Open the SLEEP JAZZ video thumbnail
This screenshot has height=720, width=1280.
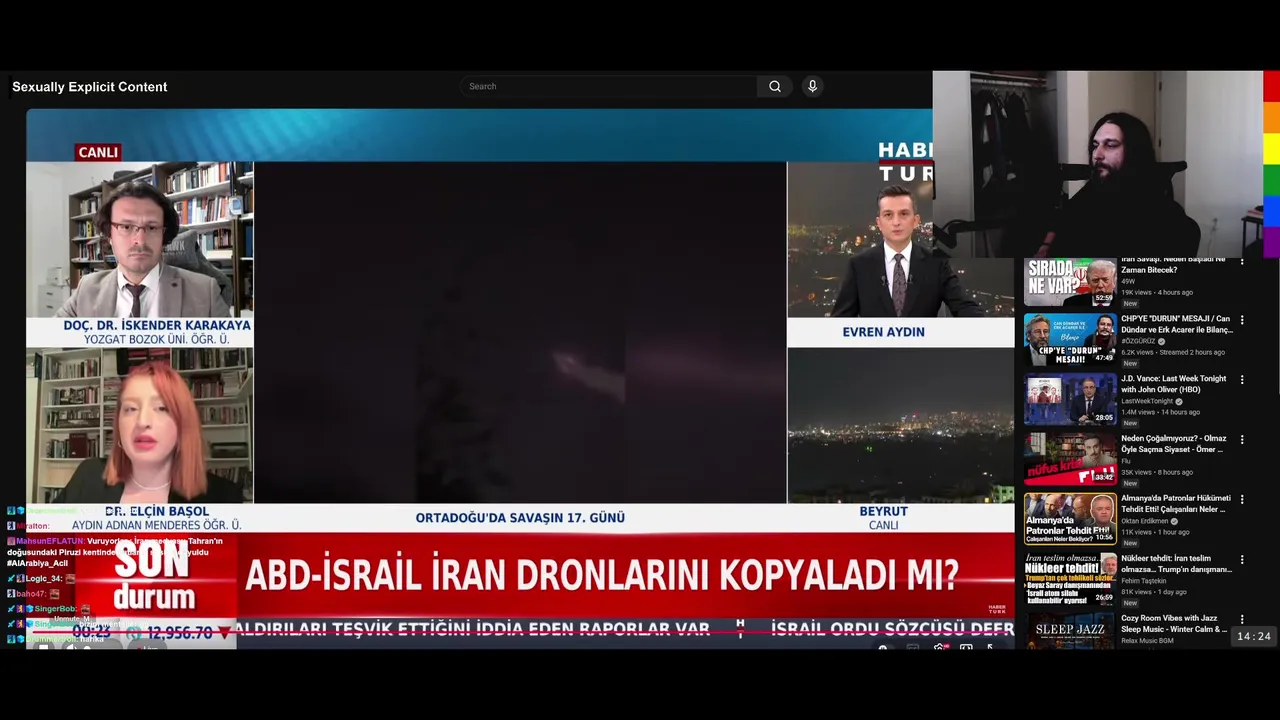(x=1070, y=631)
